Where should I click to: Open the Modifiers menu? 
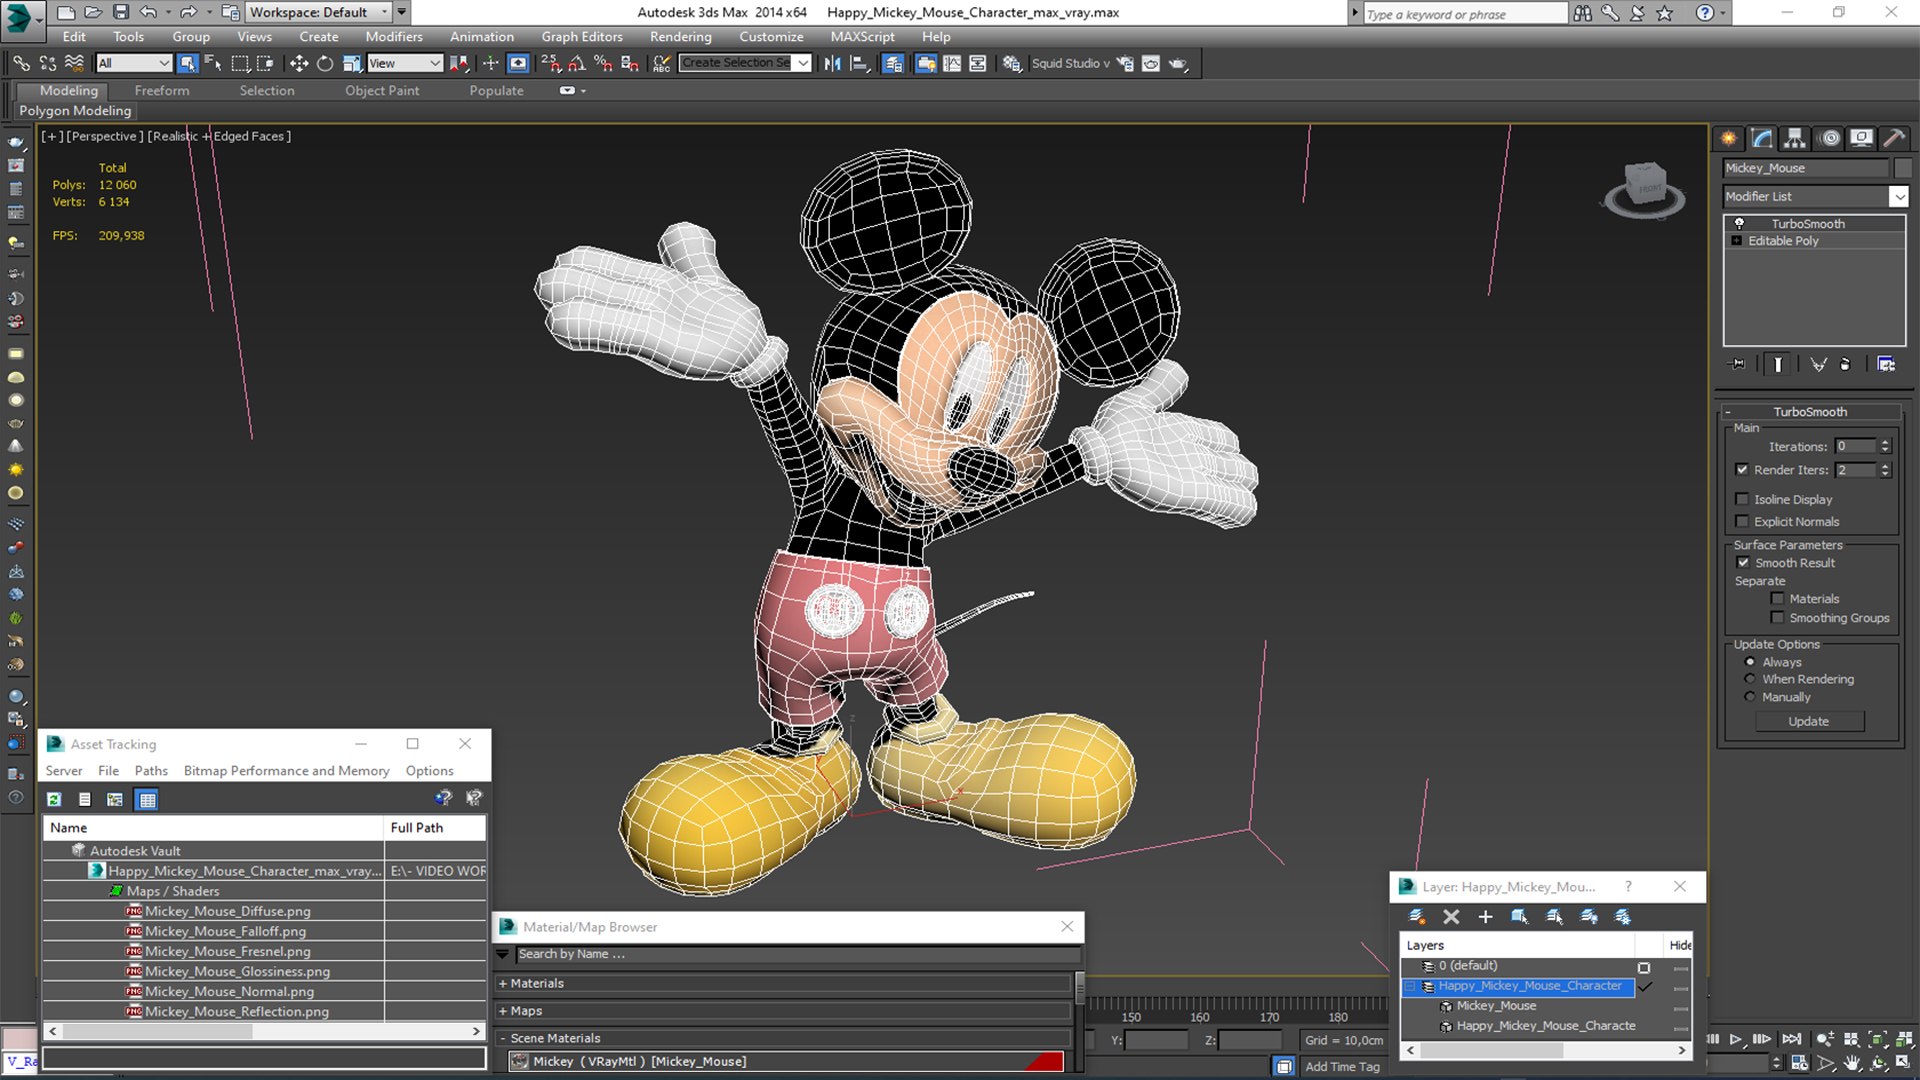click(x=394, y=37)
